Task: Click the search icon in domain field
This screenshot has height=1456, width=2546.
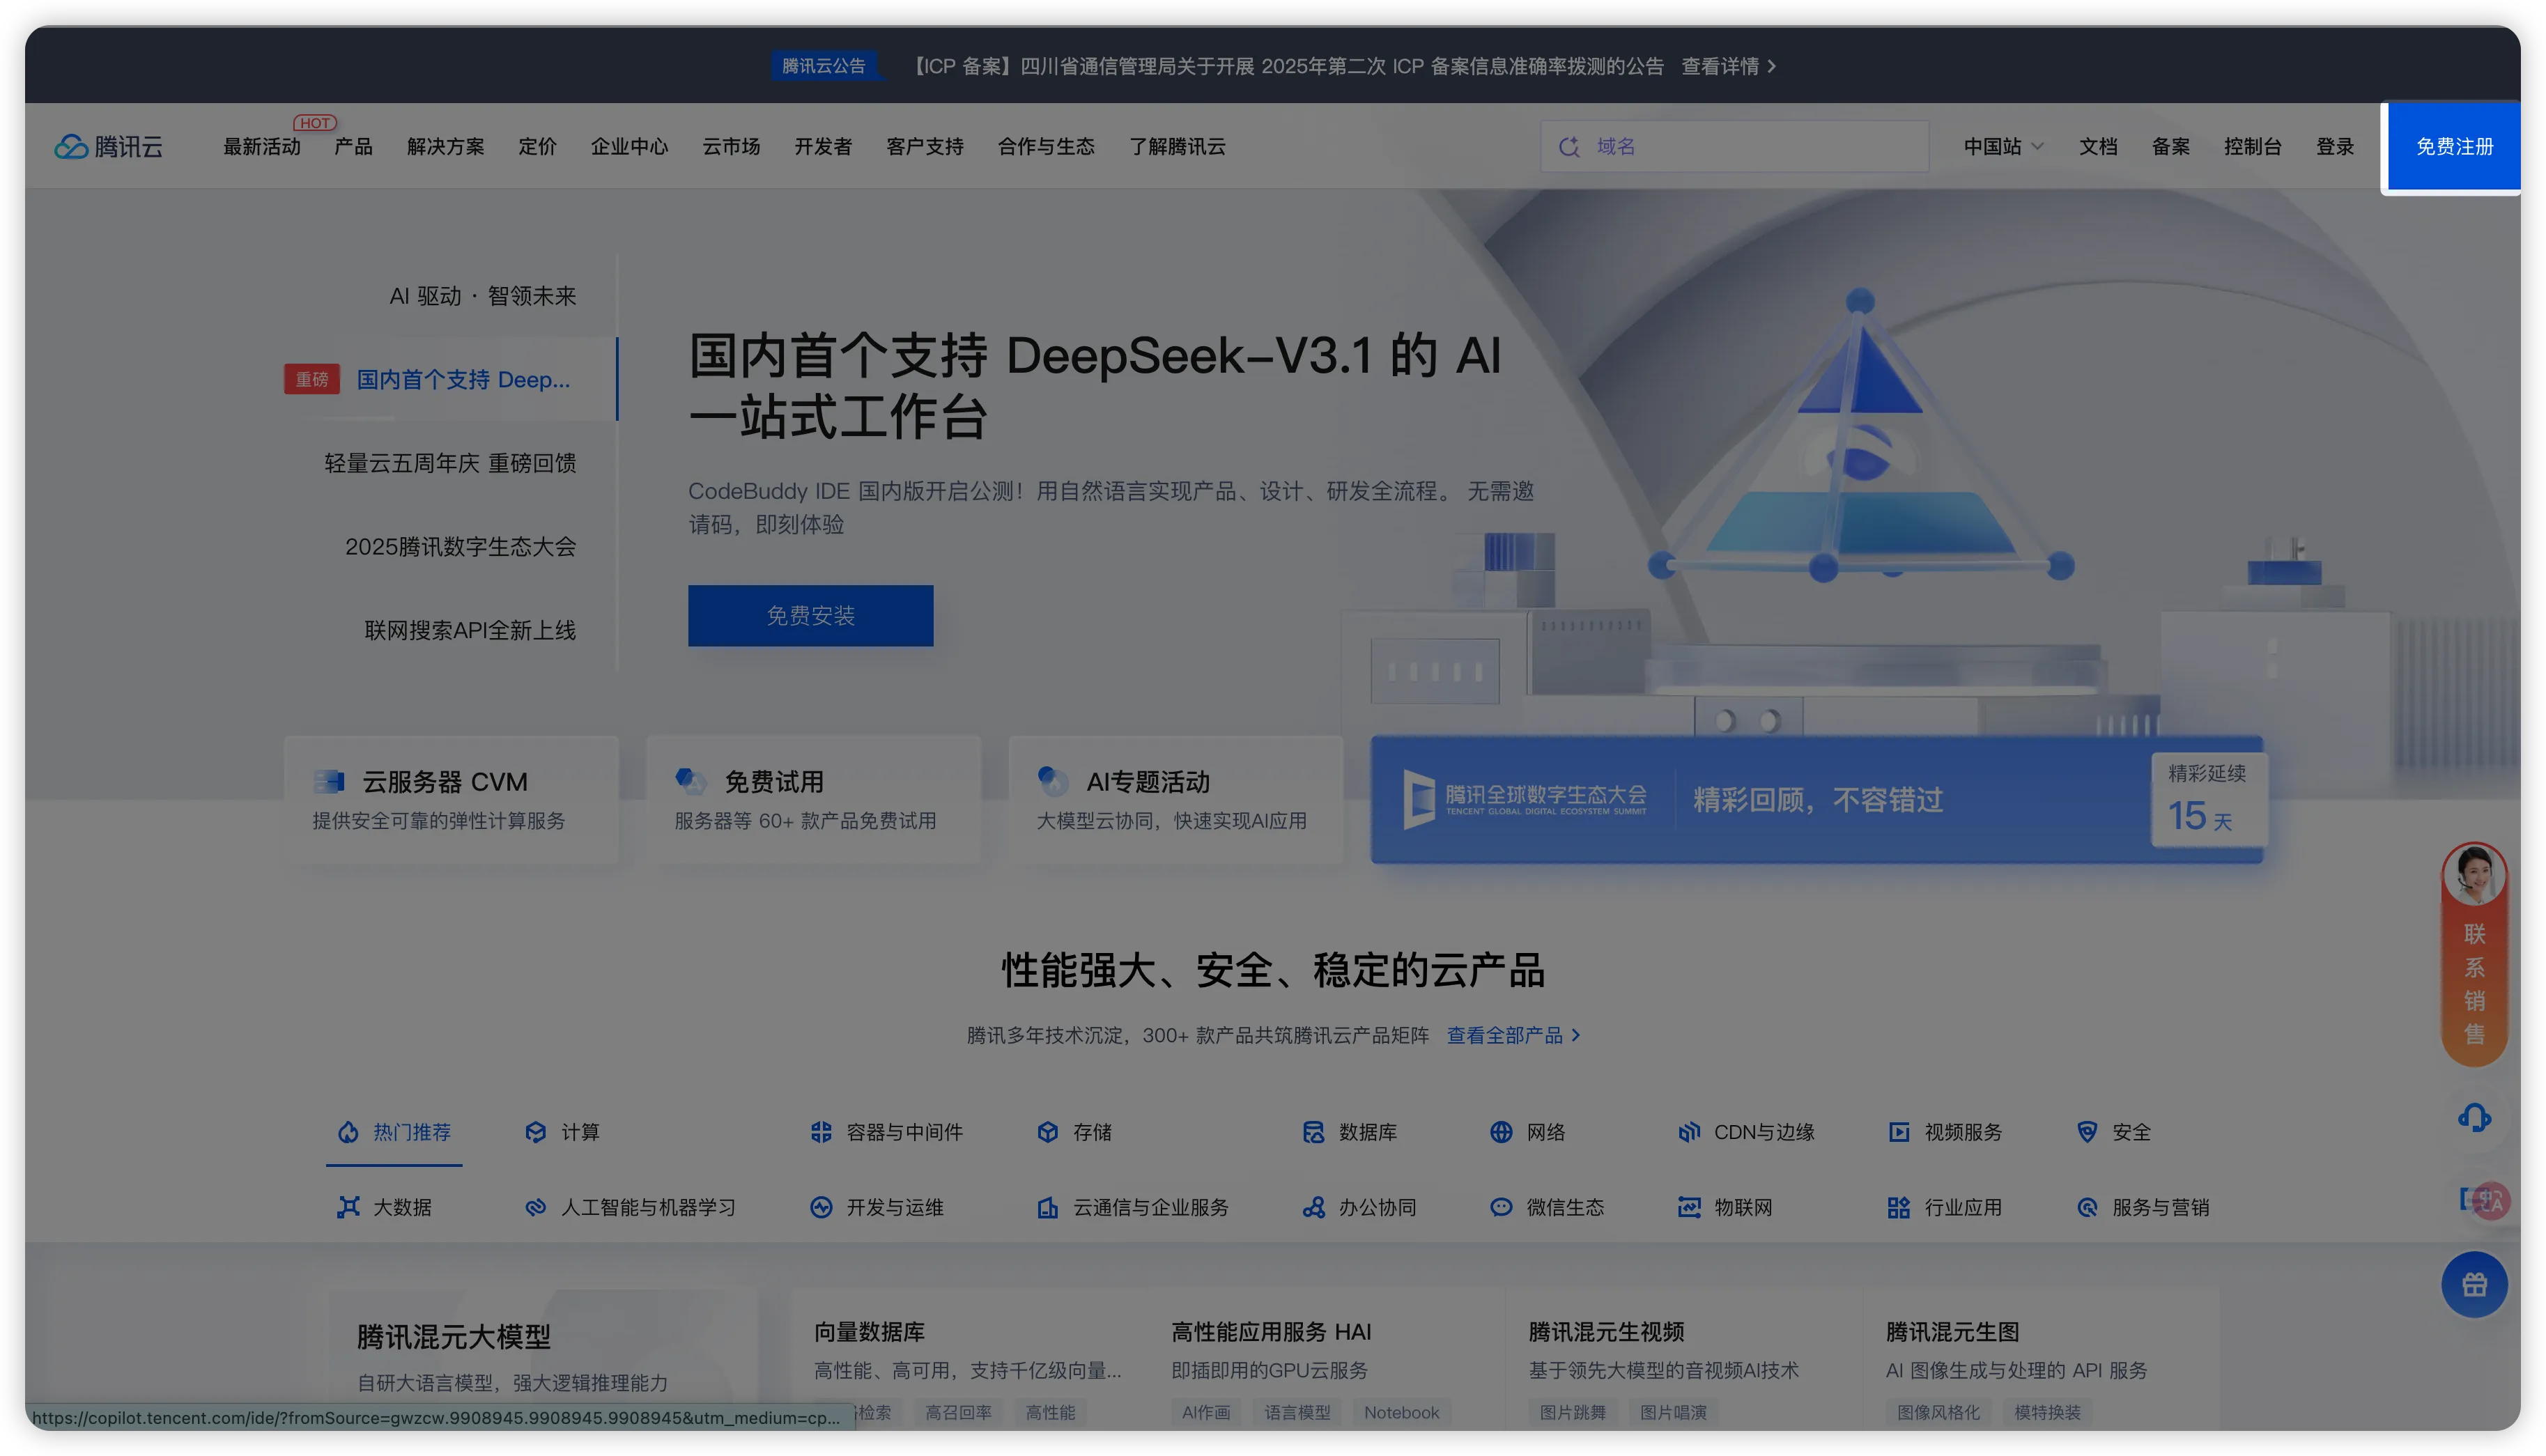Action: click(1569, 147)
